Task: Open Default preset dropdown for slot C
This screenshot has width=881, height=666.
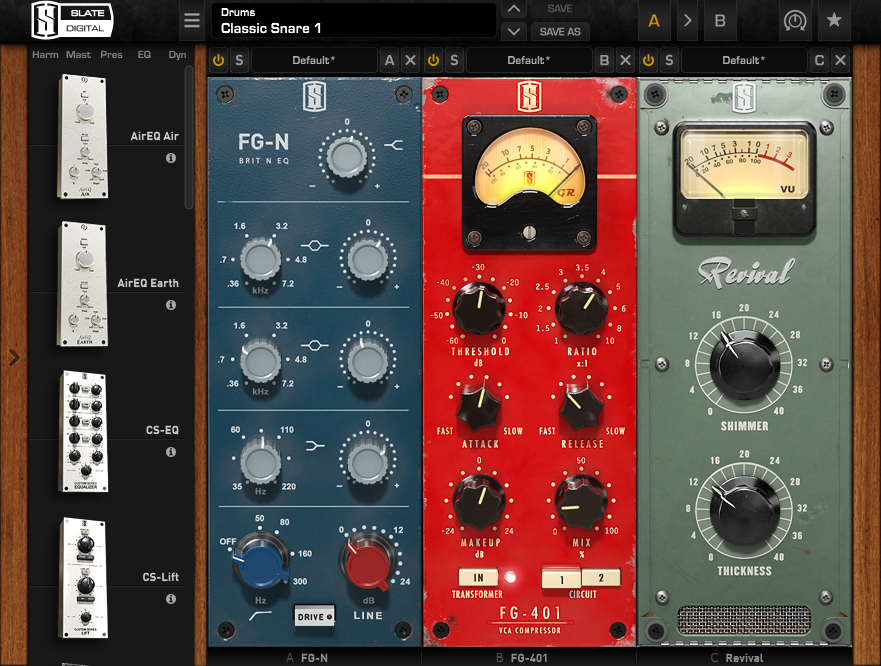Action: [743, 60]
